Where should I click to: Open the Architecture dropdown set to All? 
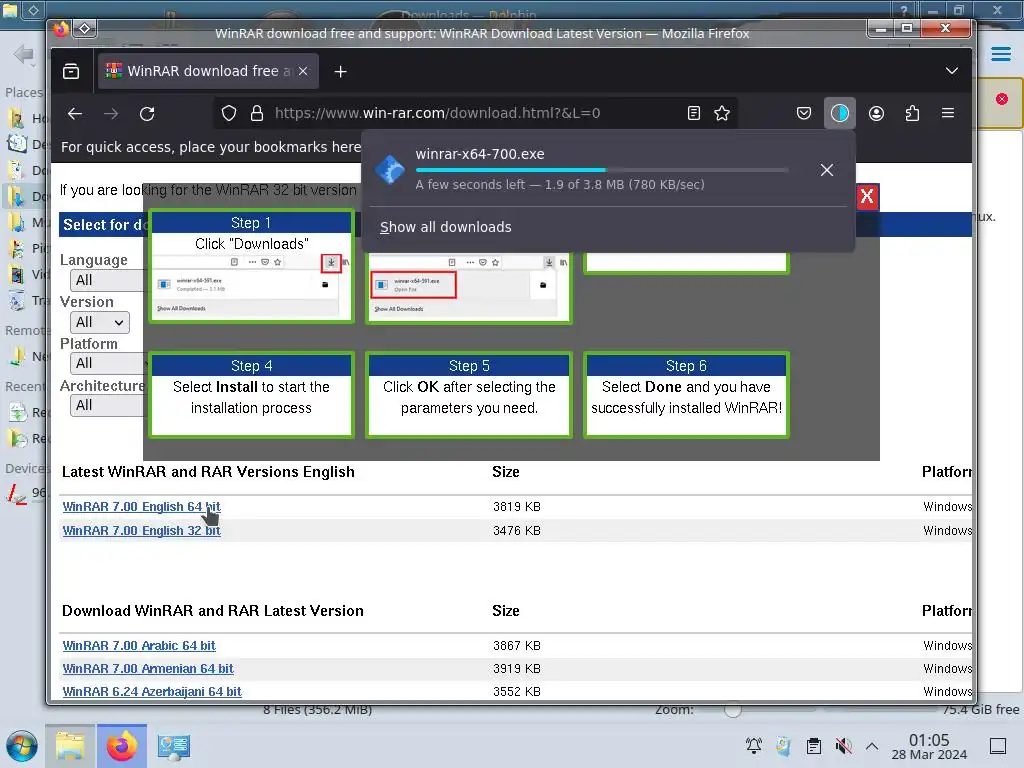(107, 405)
